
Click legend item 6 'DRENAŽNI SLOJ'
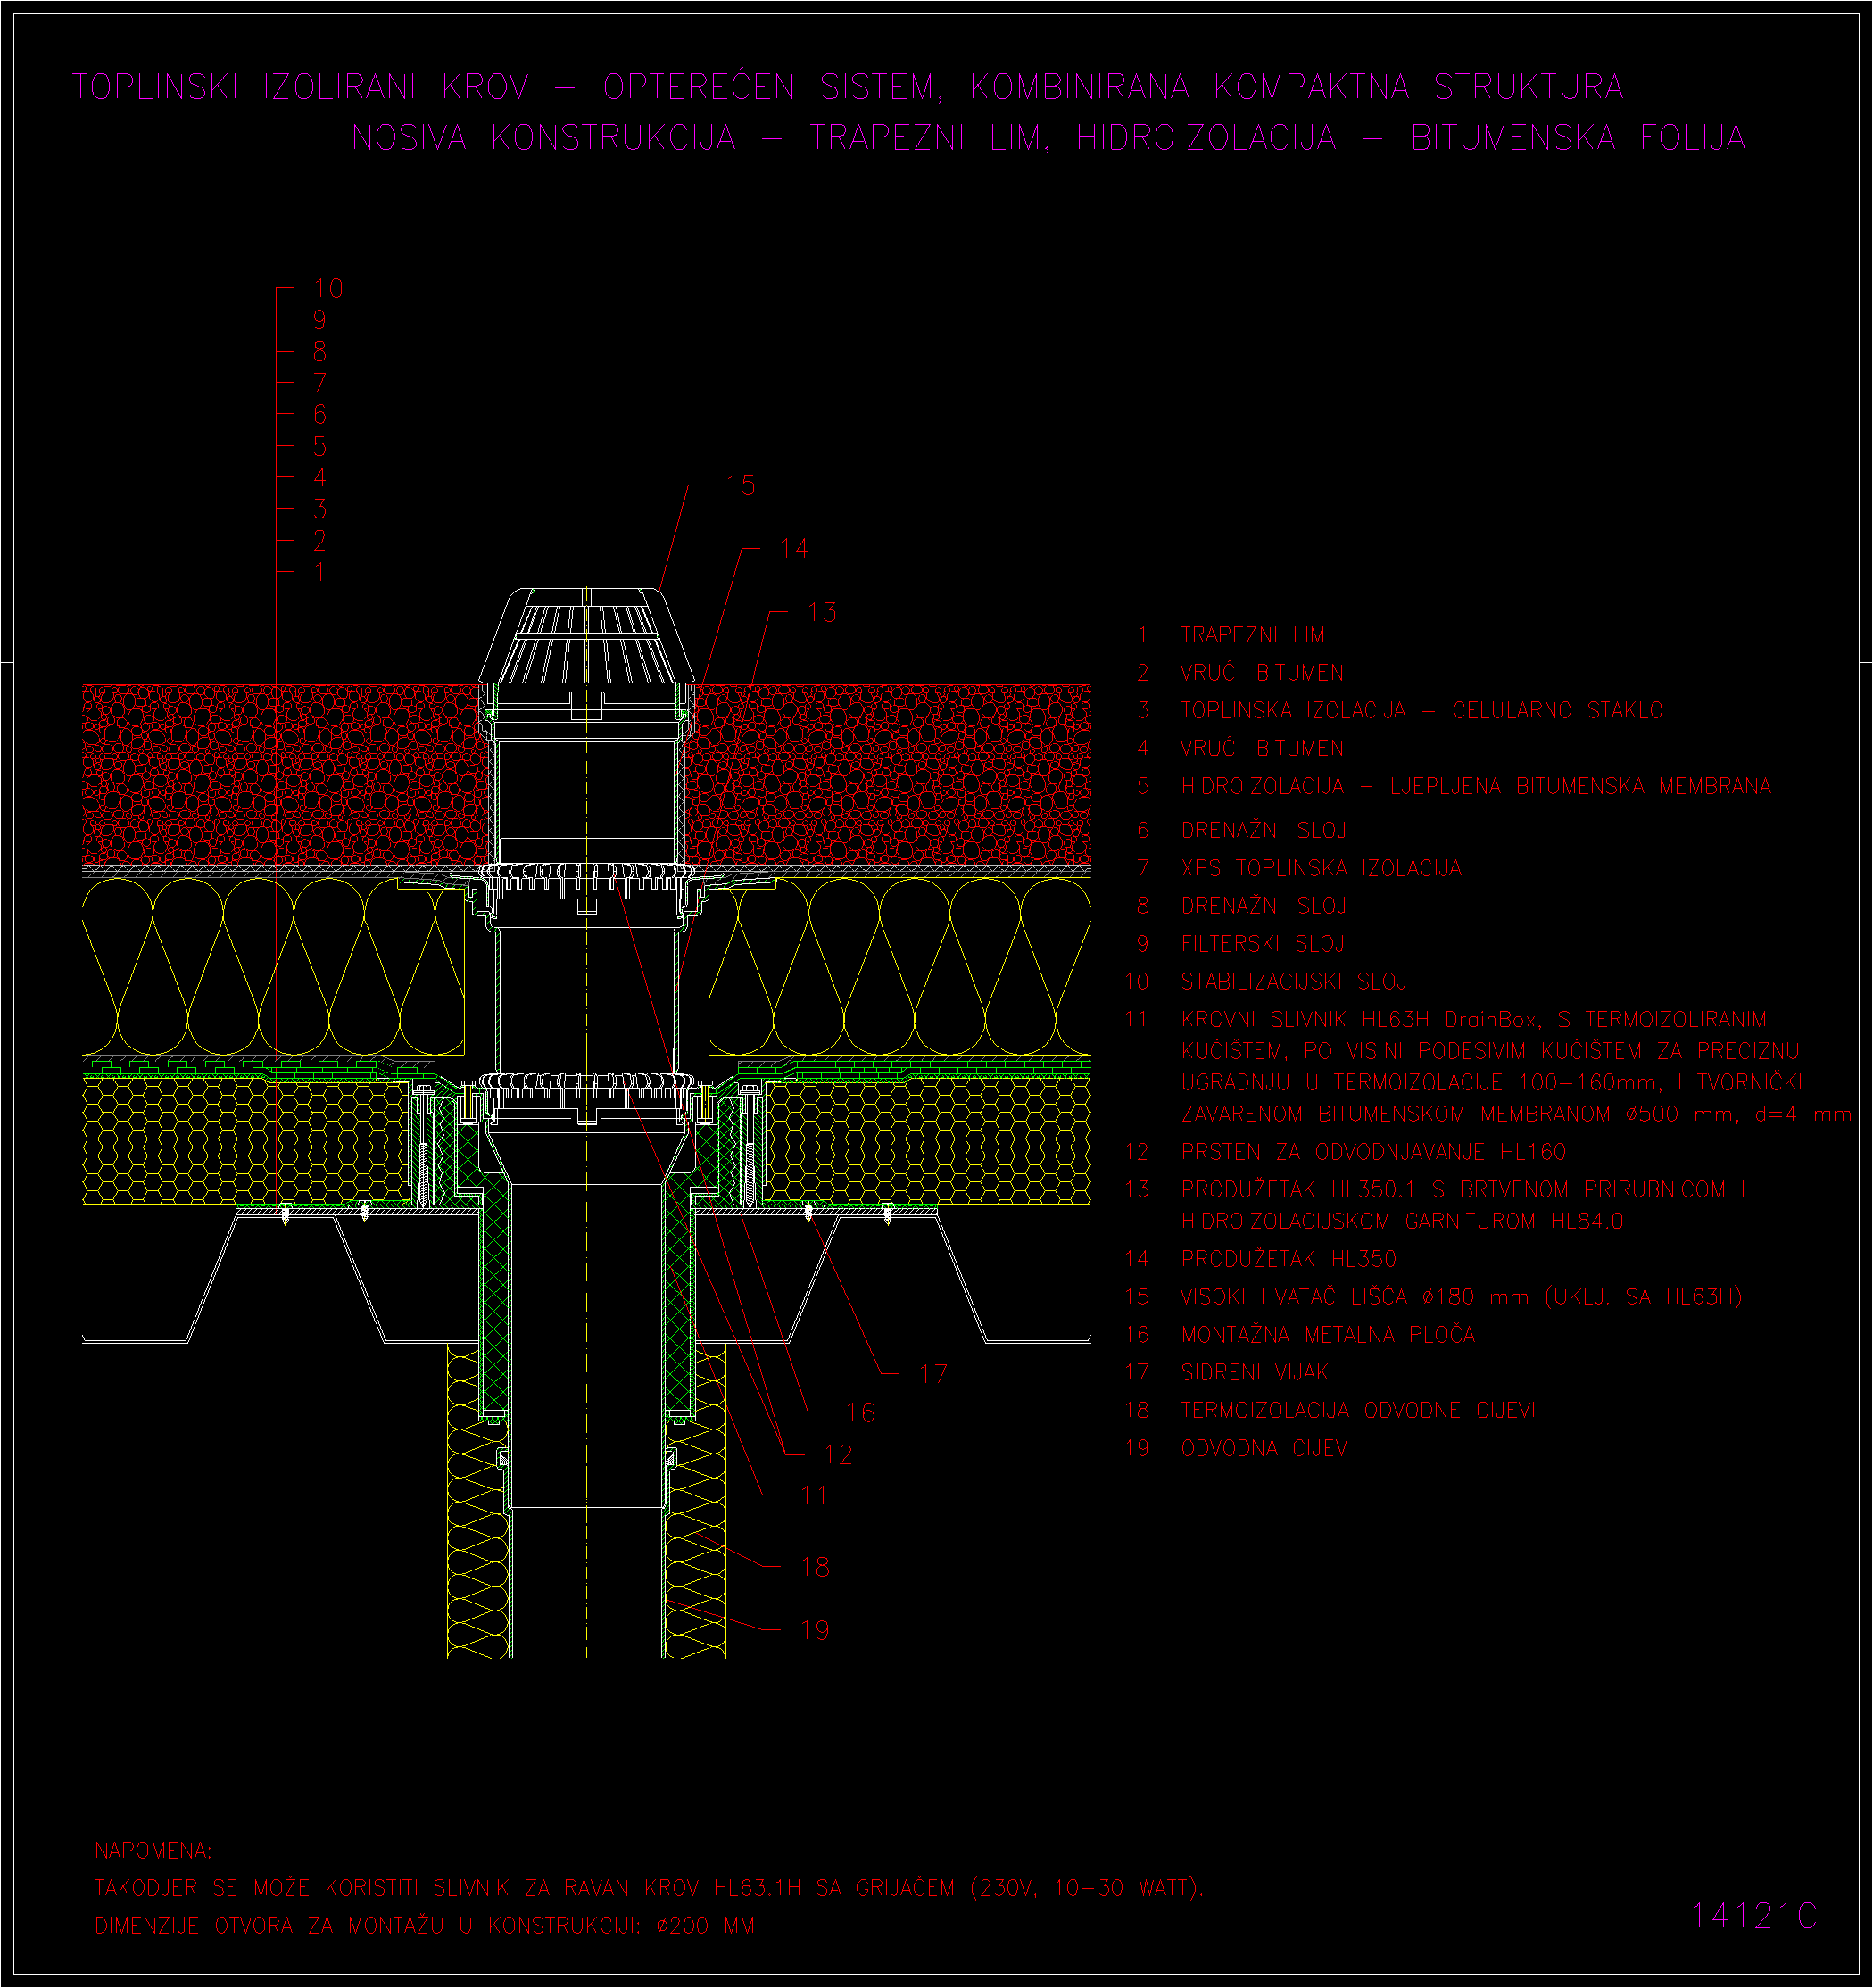(x=1264, y=830)
